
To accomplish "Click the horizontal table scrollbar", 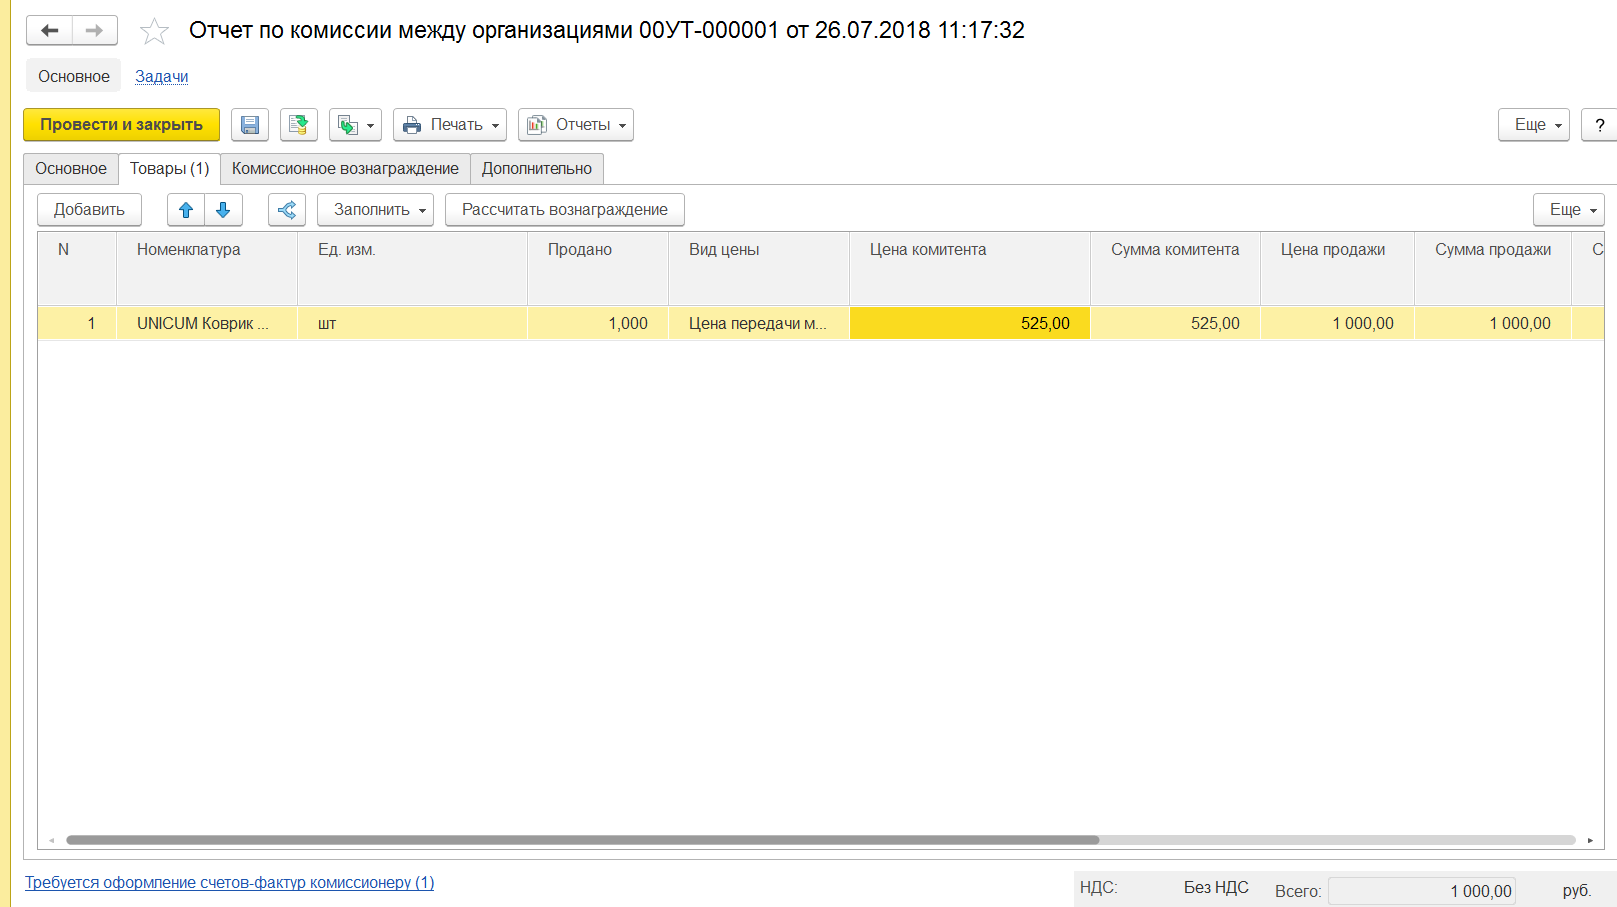I will pyautogui.click(x=582, y=840).
